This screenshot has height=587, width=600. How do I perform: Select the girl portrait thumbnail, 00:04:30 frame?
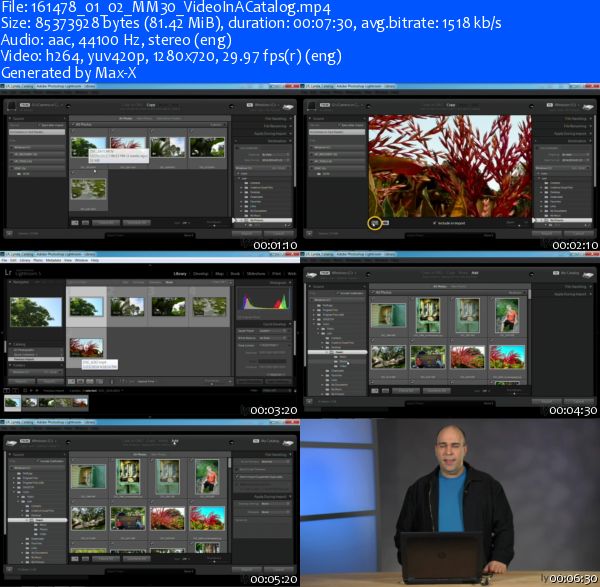pos(507,315)
